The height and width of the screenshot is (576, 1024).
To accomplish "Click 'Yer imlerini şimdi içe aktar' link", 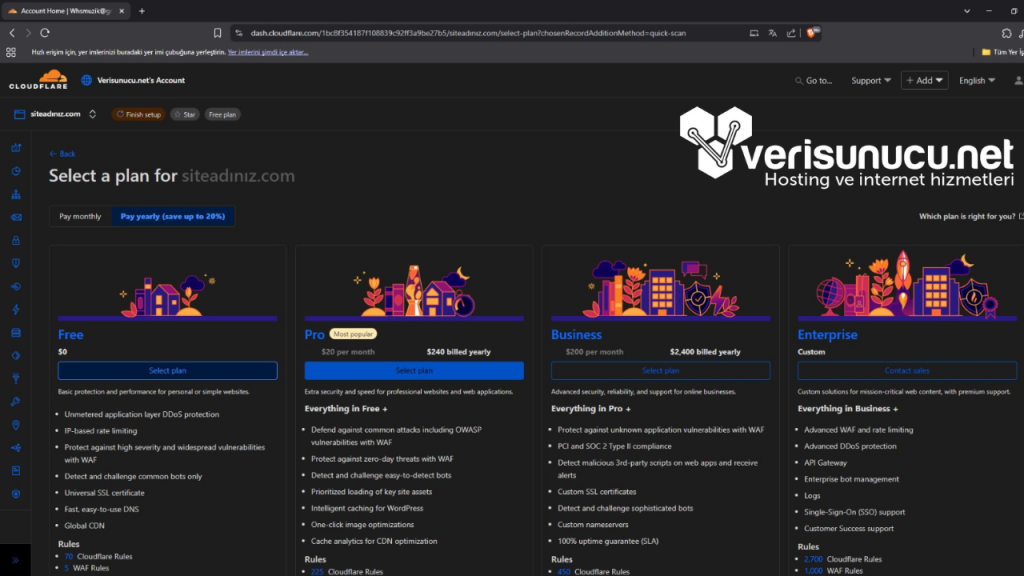I will click(x=268, y=52).
